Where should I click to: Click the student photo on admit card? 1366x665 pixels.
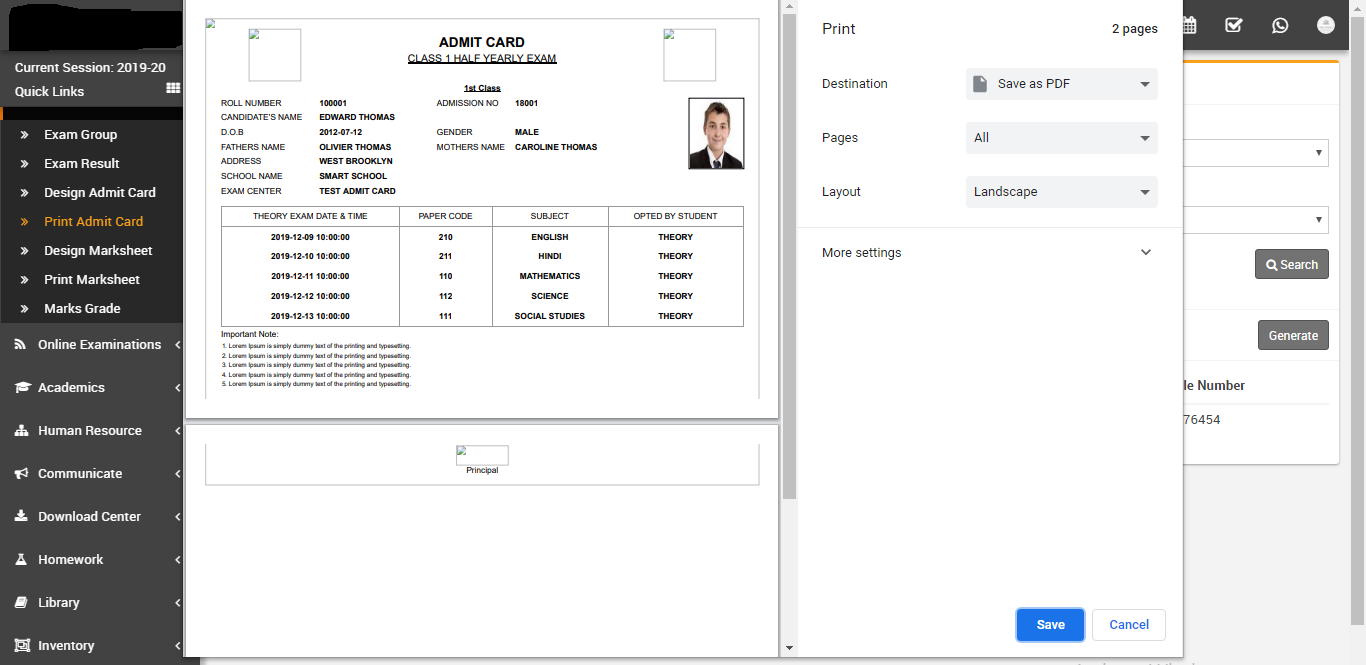[x=716, y=134]
